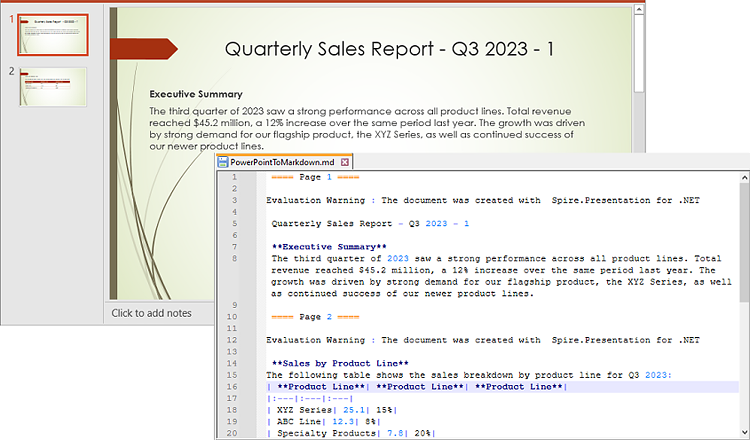Image resolution: width=750 pixels, height=440 pixels.
Task: Click to add notes in PowerPoint
Action: click(151, 313)
